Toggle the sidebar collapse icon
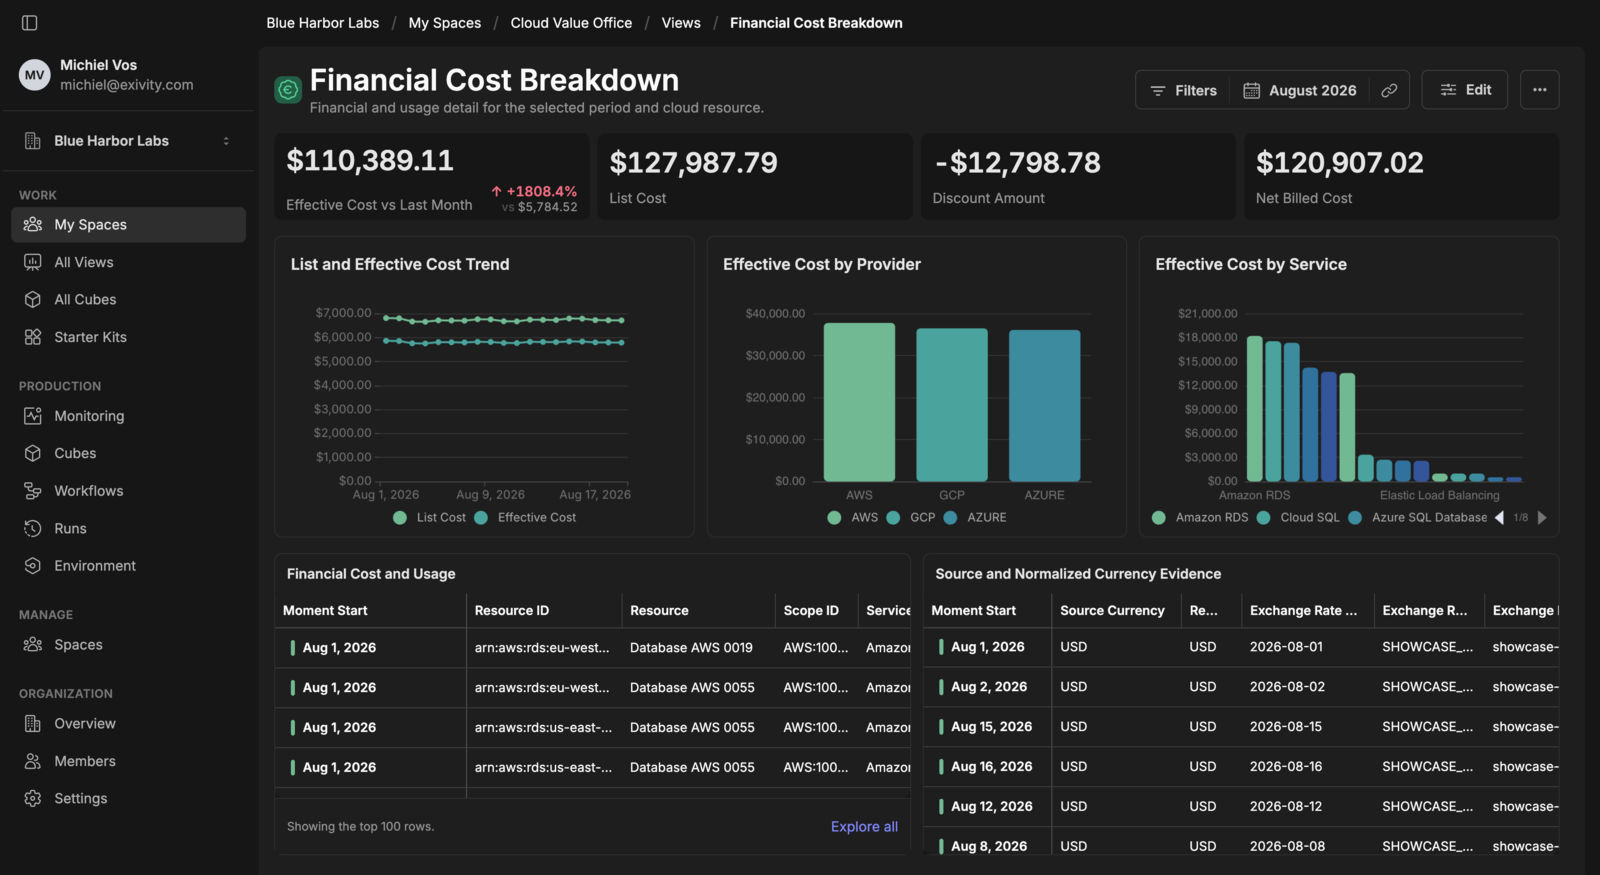Image resolution: width=1600 pixels, height=875 pixels. click(29, 22)
